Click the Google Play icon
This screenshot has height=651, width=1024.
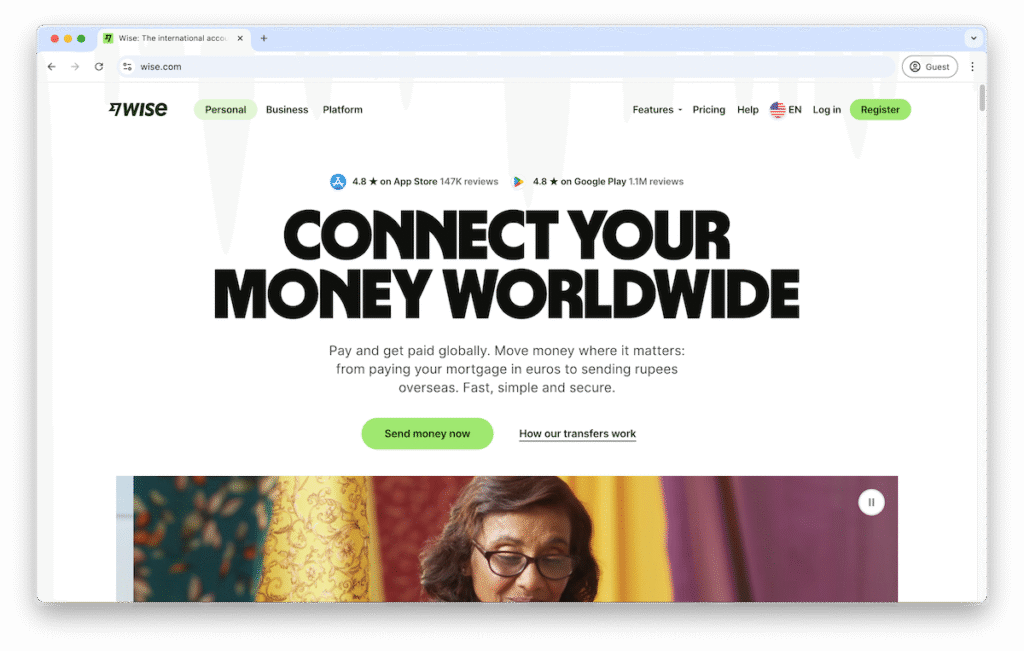[518, 182]
